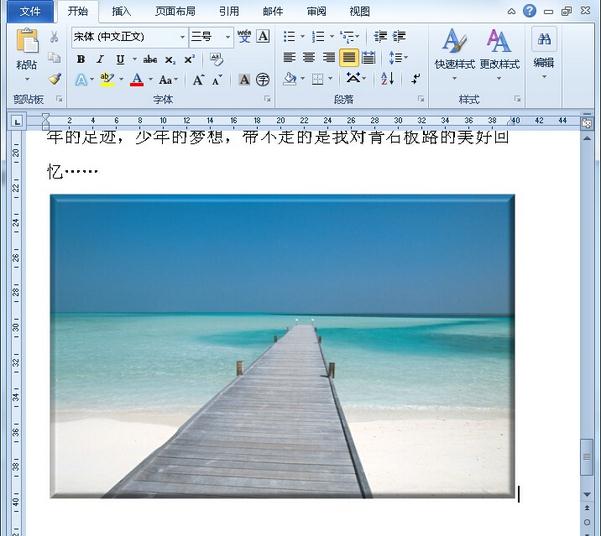Switch to the 页面布局 tab

point(176,11)
